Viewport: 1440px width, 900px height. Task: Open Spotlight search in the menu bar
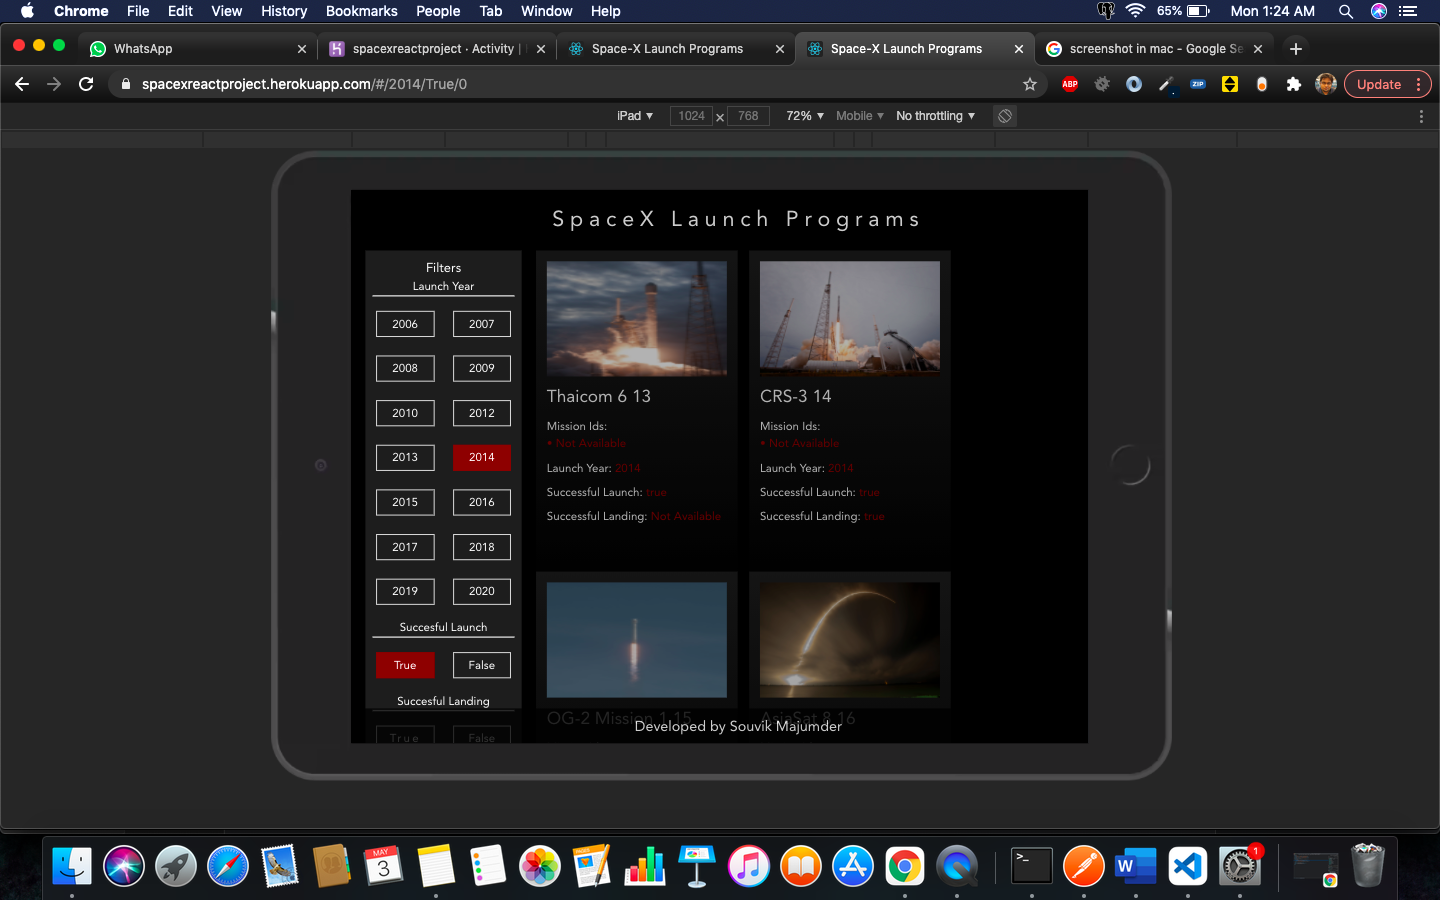pos(1346,11)
